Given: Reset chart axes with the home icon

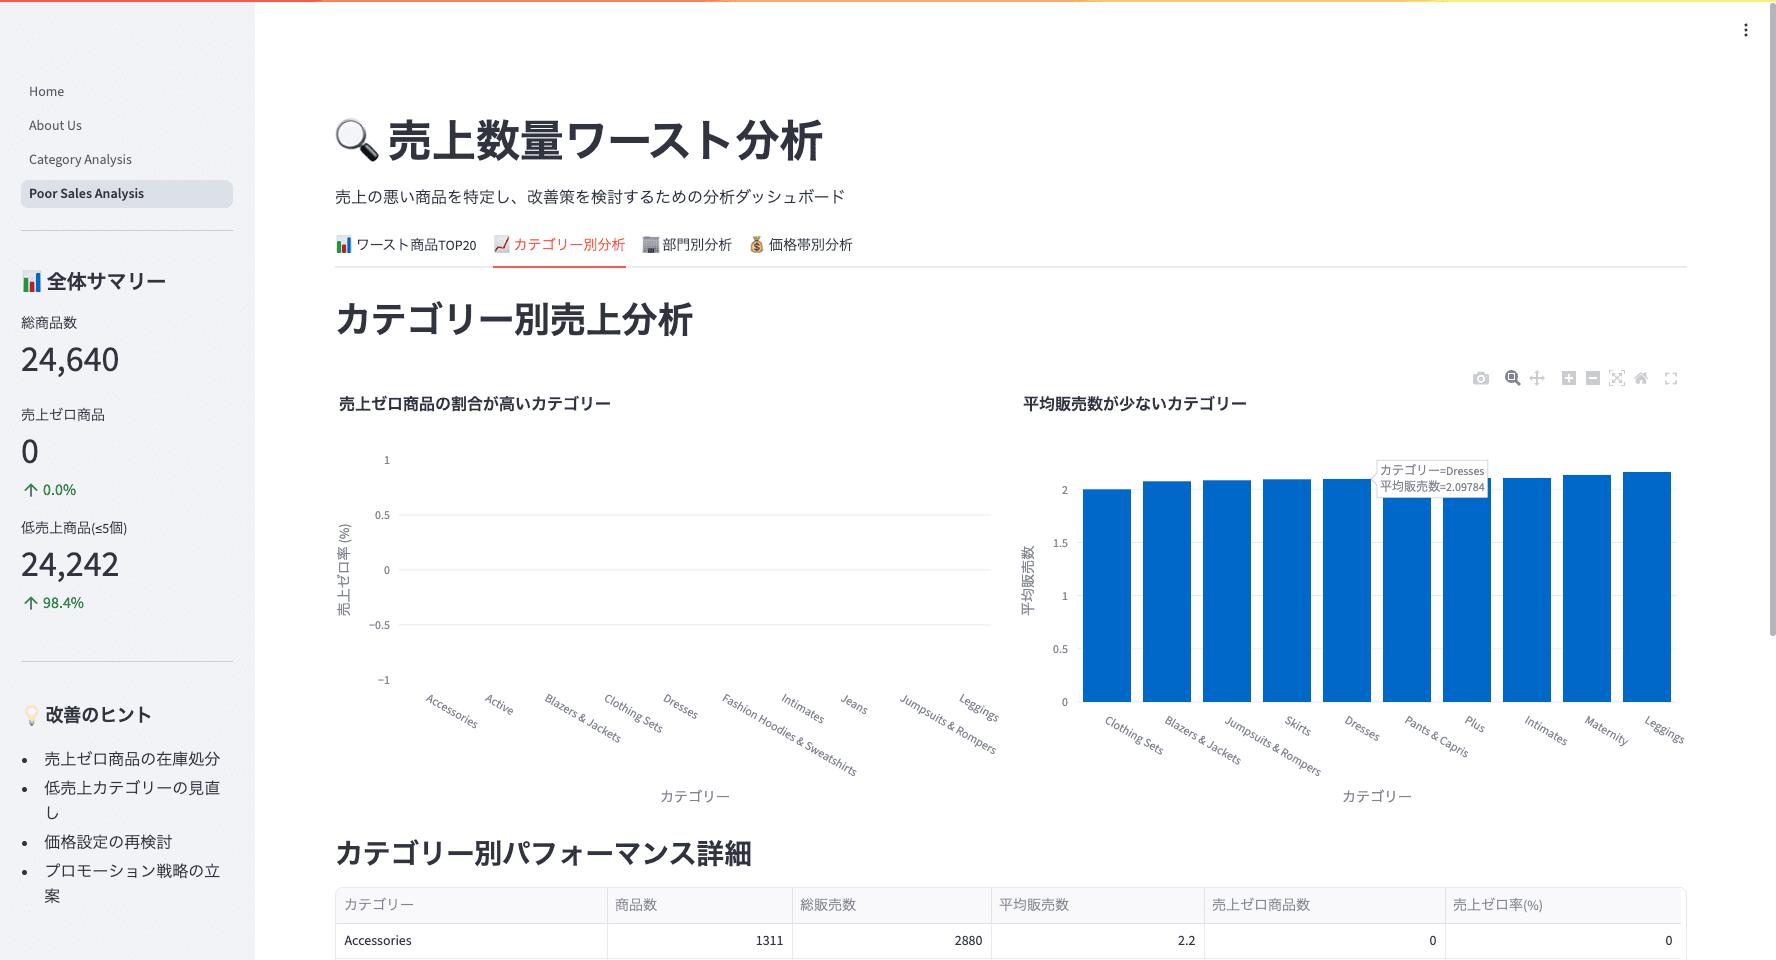Looking at the screenshot, I should [1641, 378].
